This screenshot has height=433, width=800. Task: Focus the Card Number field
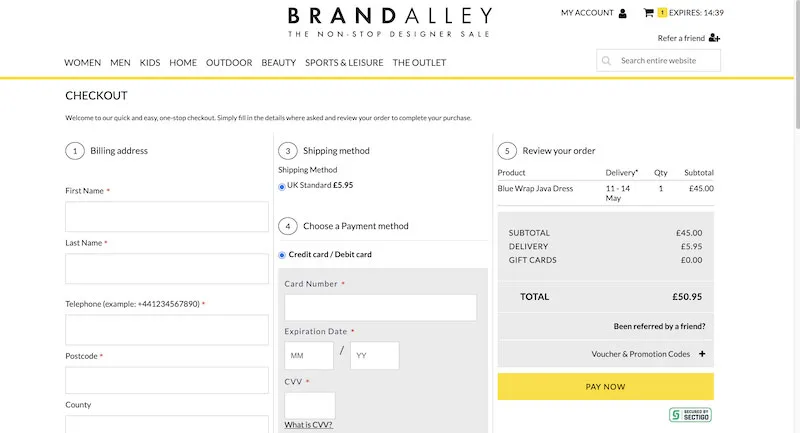click(381, 308)
